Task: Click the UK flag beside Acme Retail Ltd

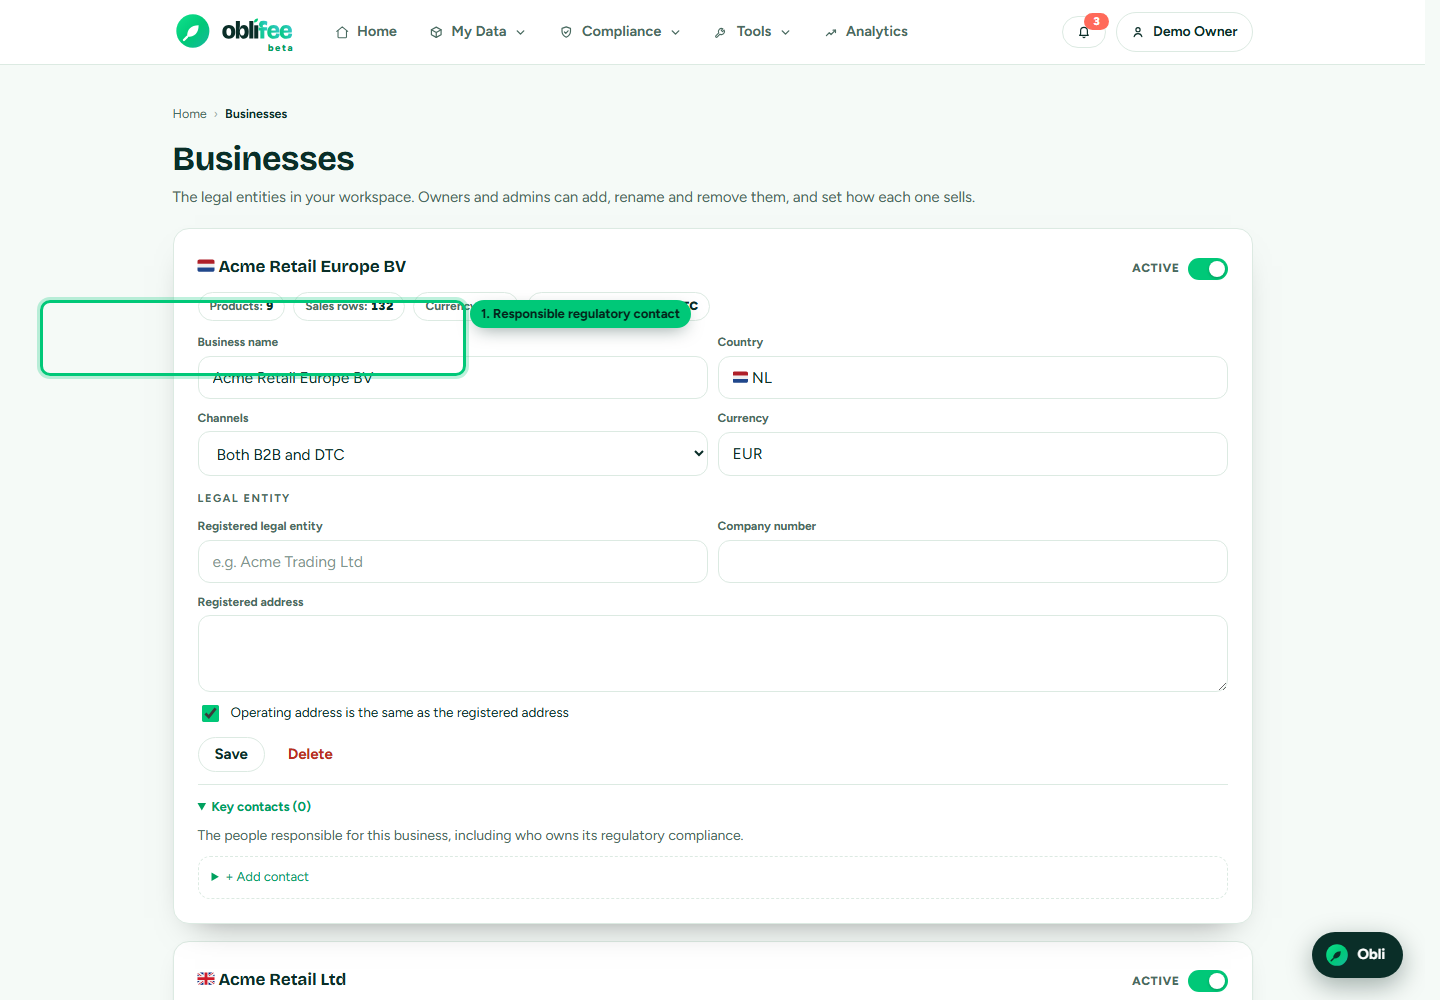Action: pyautogui.click(x=206, y=979)
